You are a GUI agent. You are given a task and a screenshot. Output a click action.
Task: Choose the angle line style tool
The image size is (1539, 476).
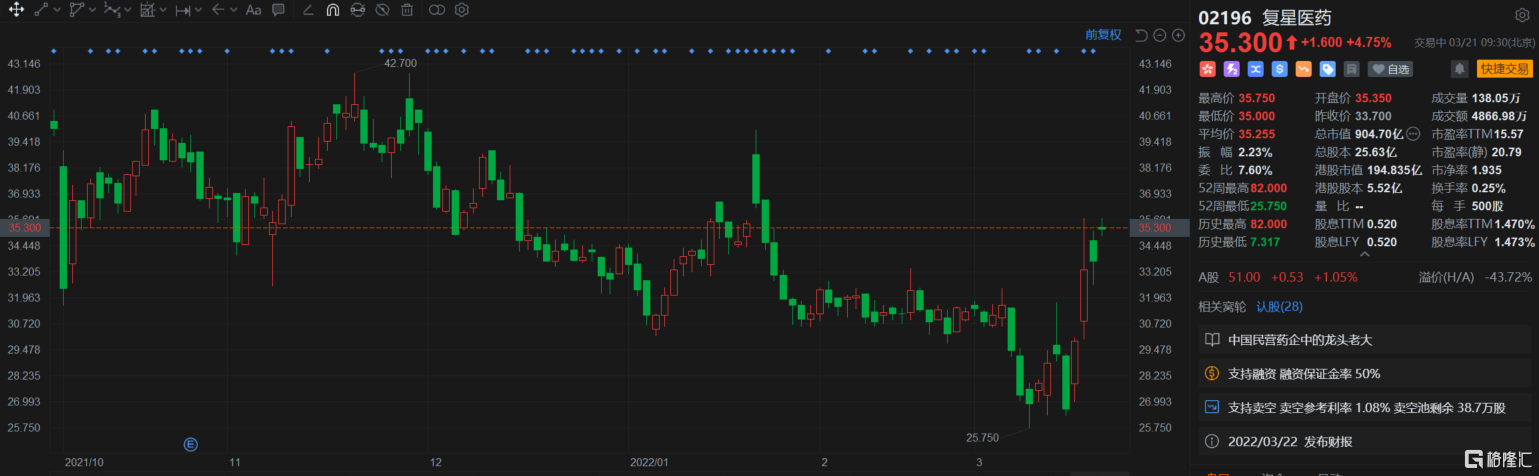pyautogui.click(x=307, y=10)
